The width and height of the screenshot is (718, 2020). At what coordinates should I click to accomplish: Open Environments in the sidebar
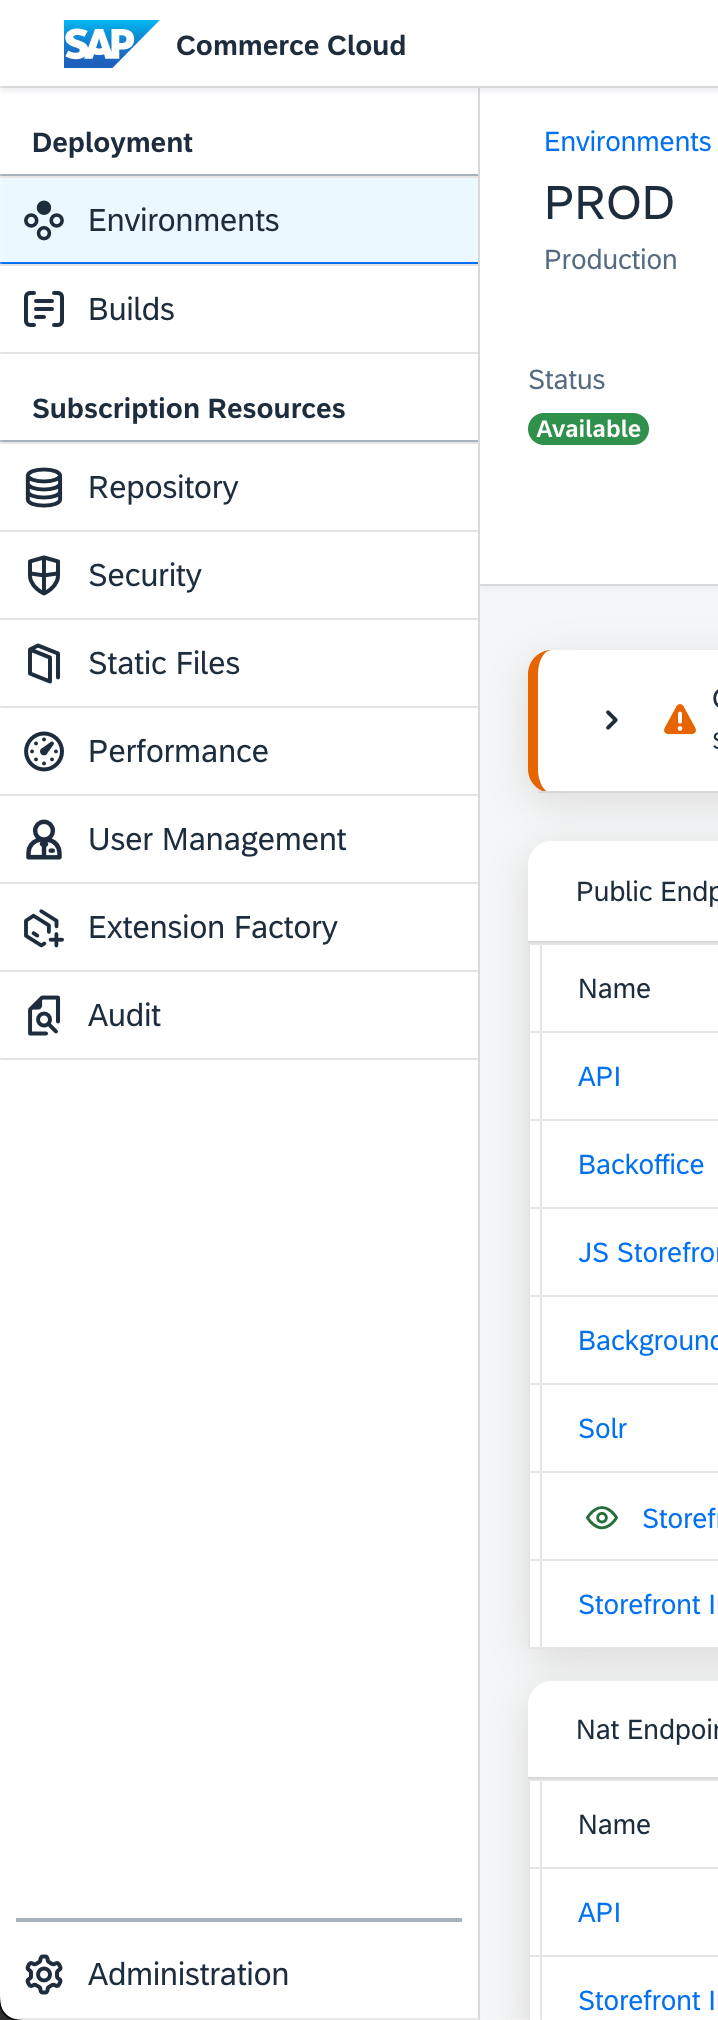(239, 220)
